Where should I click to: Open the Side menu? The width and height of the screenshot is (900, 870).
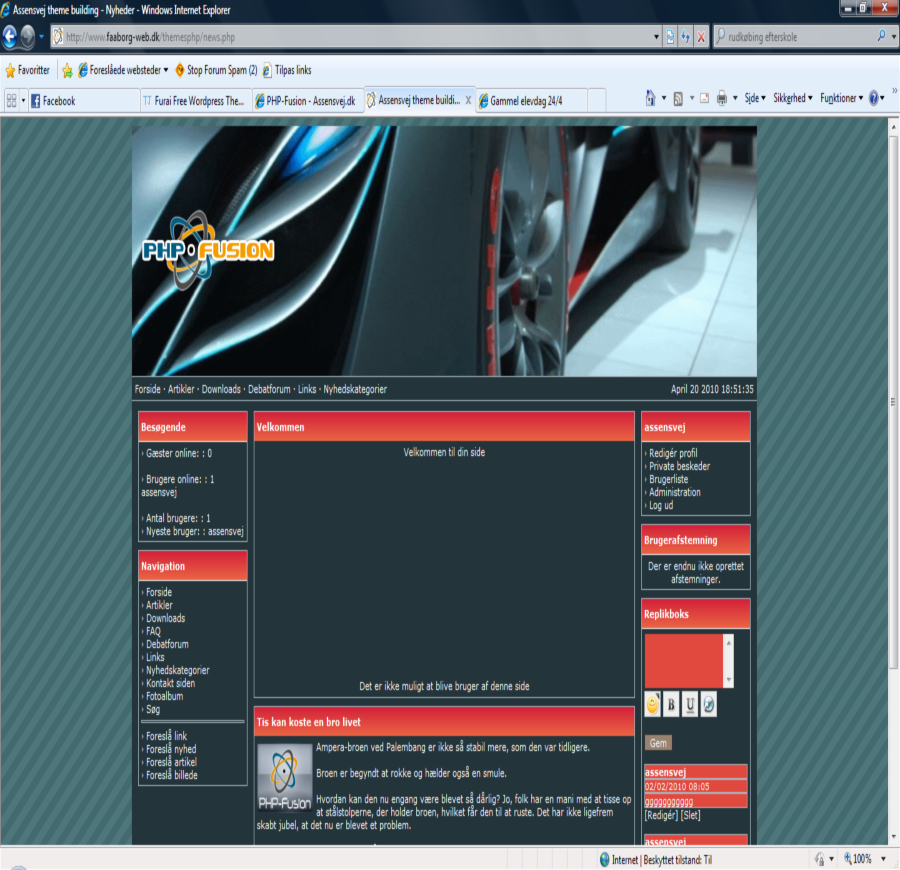coord(755,98)
